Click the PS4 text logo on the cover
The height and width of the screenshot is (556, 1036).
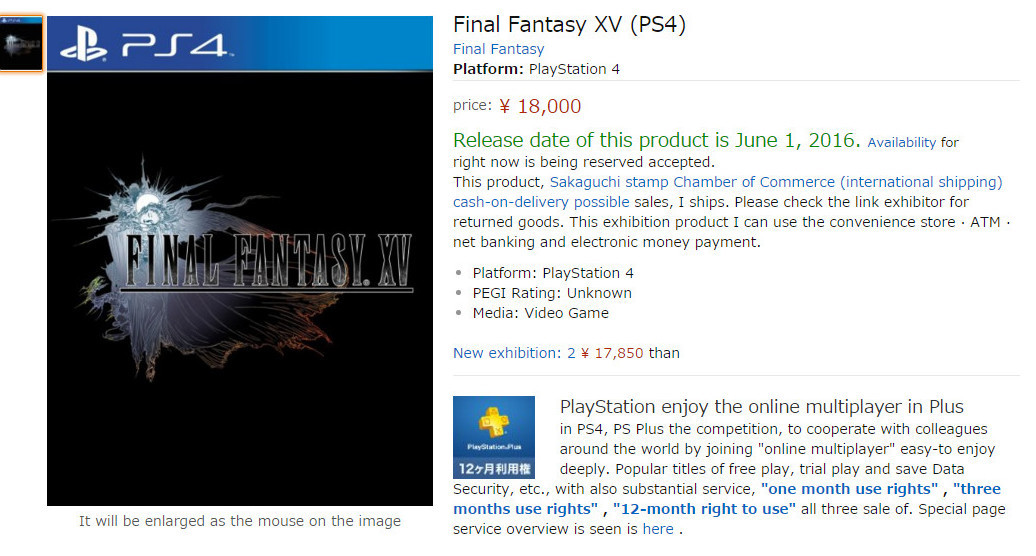(176, 45)
